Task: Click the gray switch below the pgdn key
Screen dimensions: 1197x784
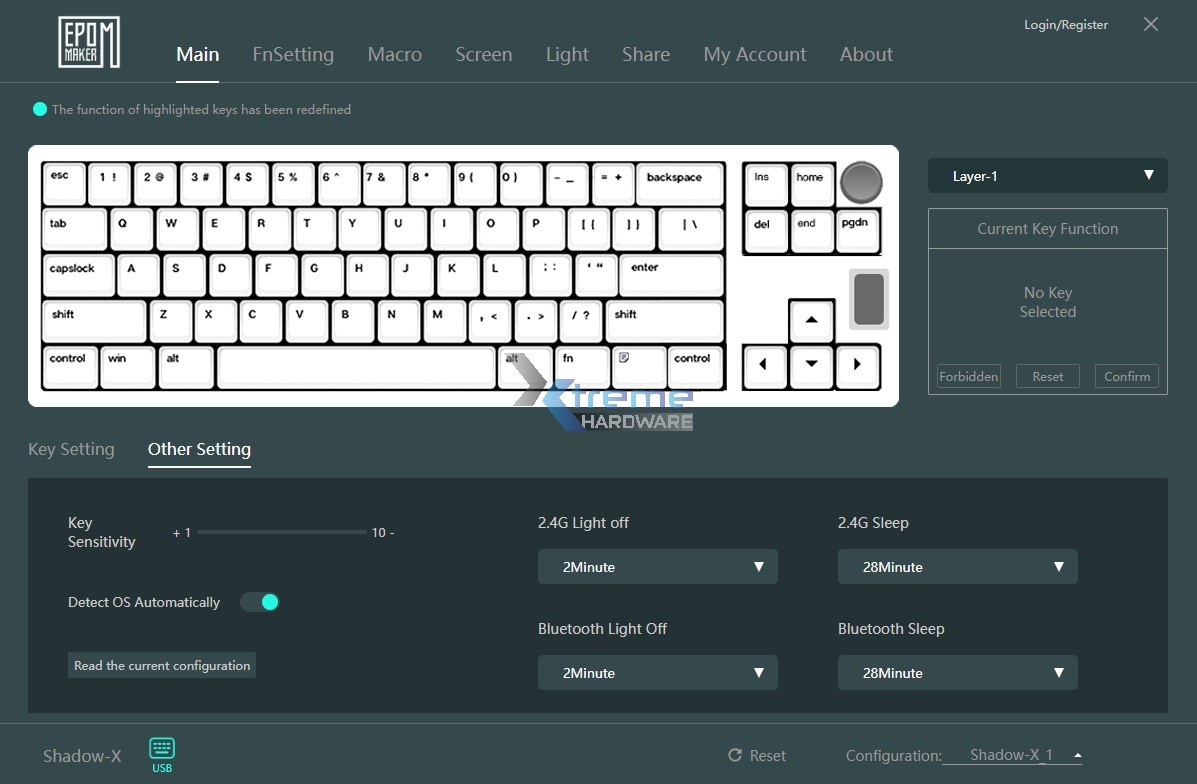Action: point(868,299)
